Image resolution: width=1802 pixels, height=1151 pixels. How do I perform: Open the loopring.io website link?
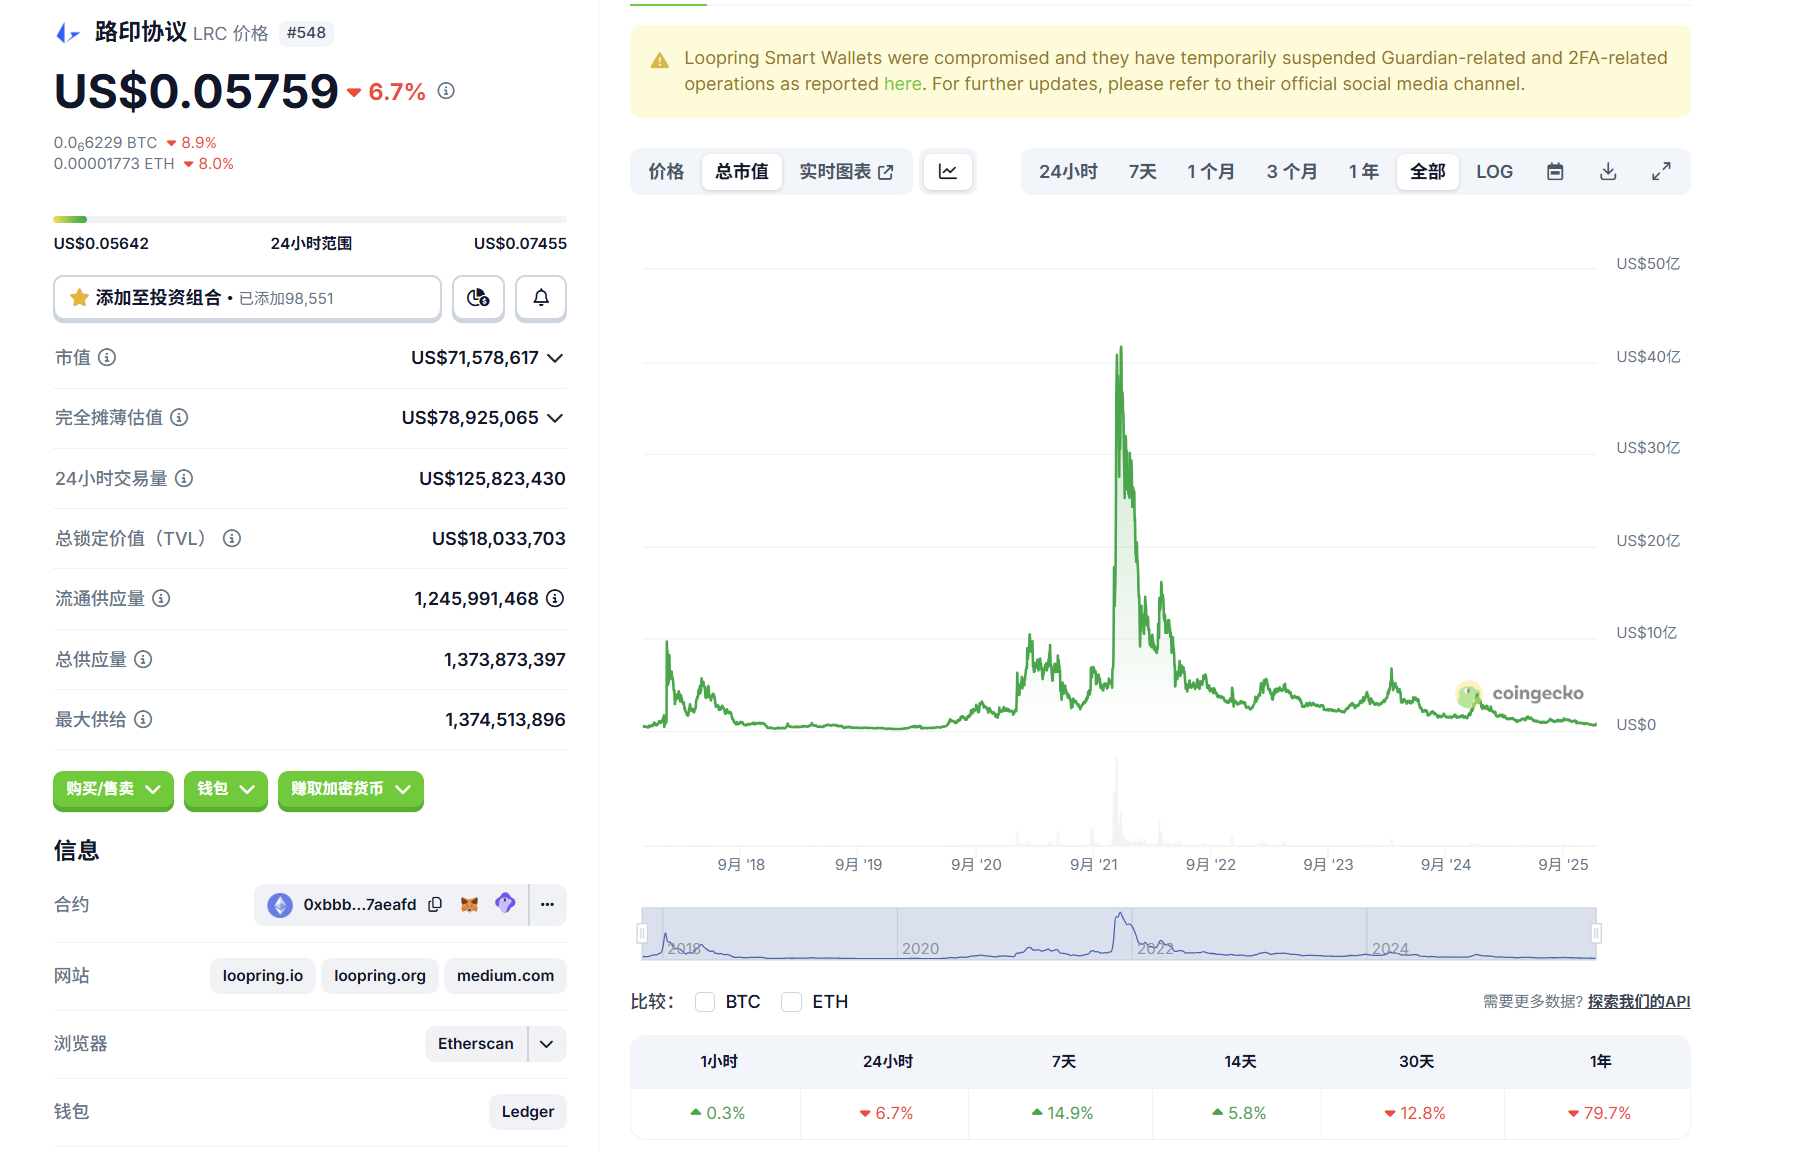click(262, 976)
